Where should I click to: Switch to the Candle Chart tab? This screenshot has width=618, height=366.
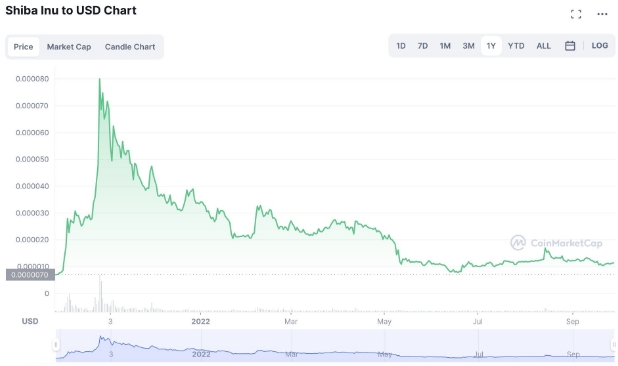pyautogui.click(x=130, y=47)
